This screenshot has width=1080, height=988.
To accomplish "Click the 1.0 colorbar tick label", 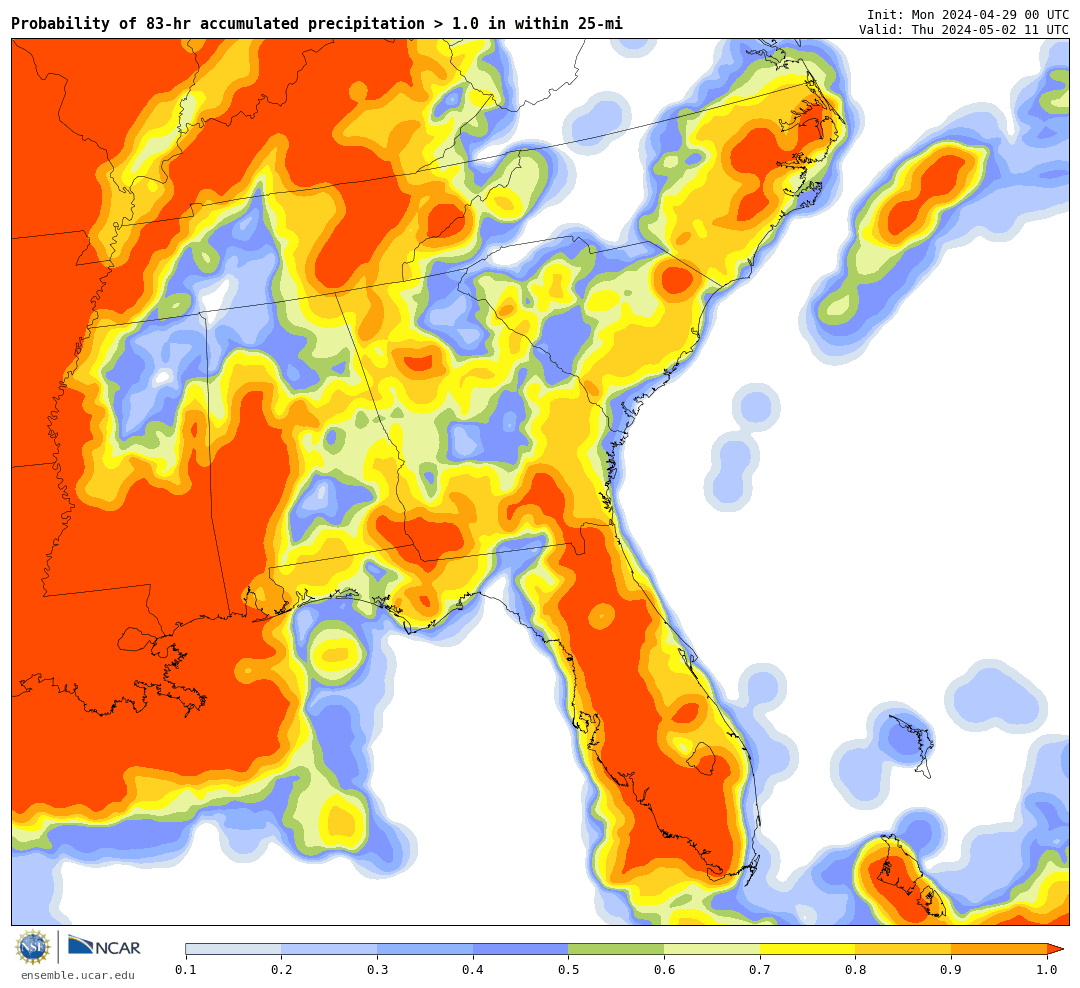I will pyautogui.click(x=1048, y=970).
